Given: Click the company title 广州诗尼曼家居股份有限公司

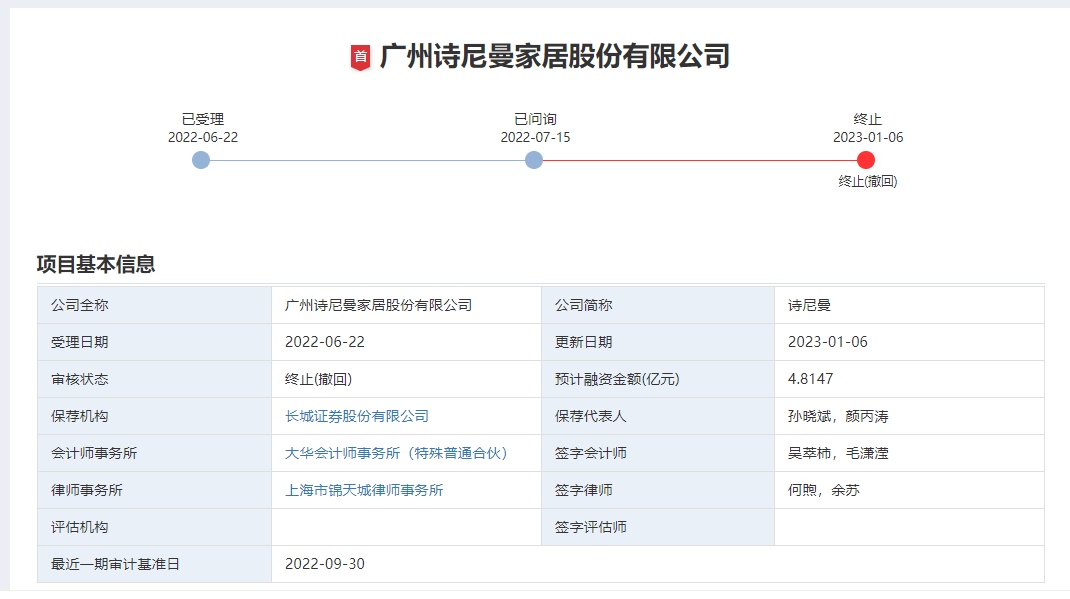Looking at the screenshot, I should 554,56.
